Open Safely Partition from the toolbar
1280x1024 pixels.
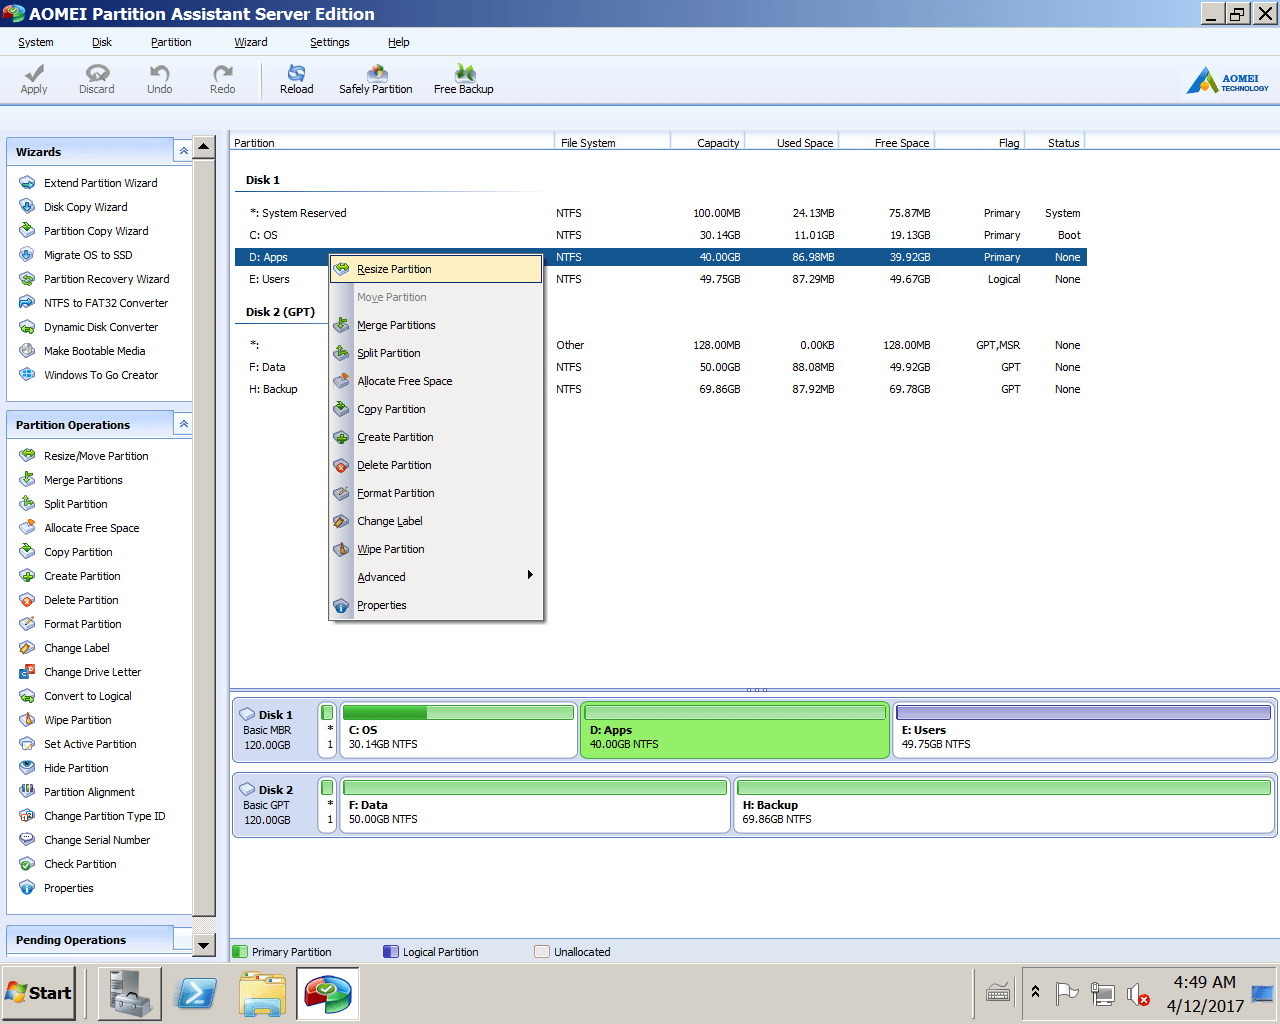tap(376, 79)
